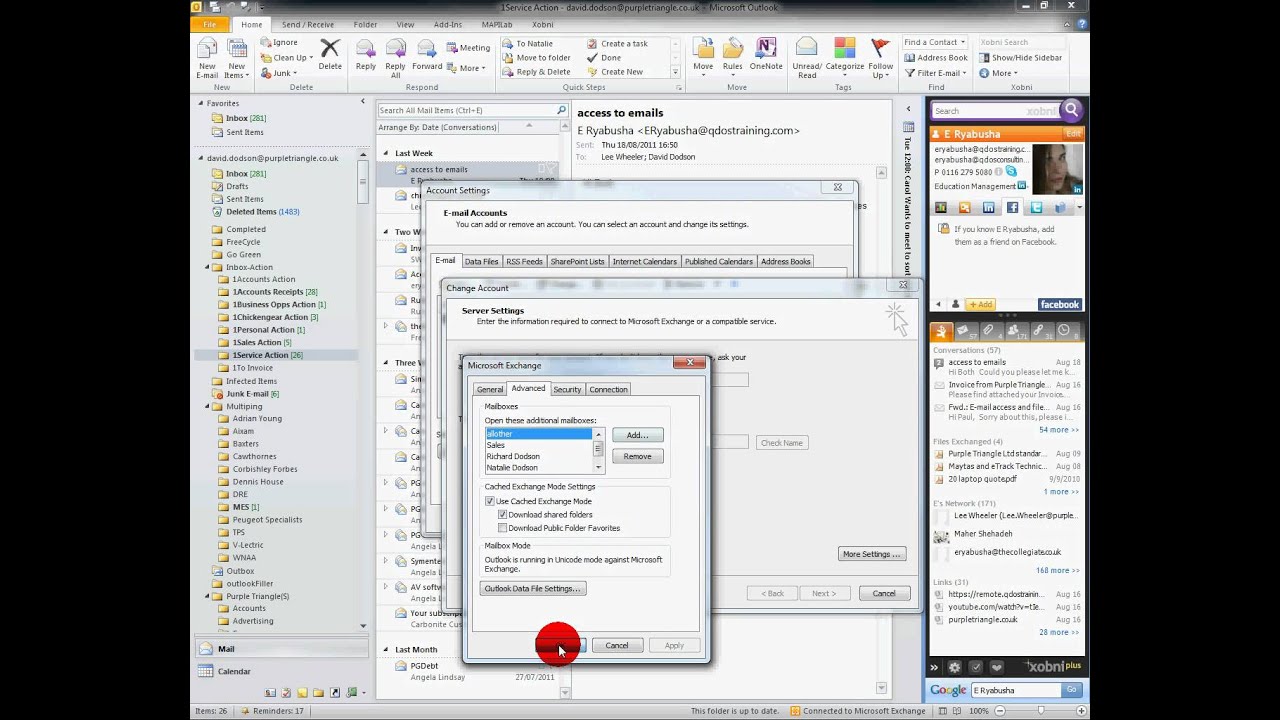The image size is (1280, 720).
Task: Click E Ryabusha's contact photo
Action: click(1057, 169)
